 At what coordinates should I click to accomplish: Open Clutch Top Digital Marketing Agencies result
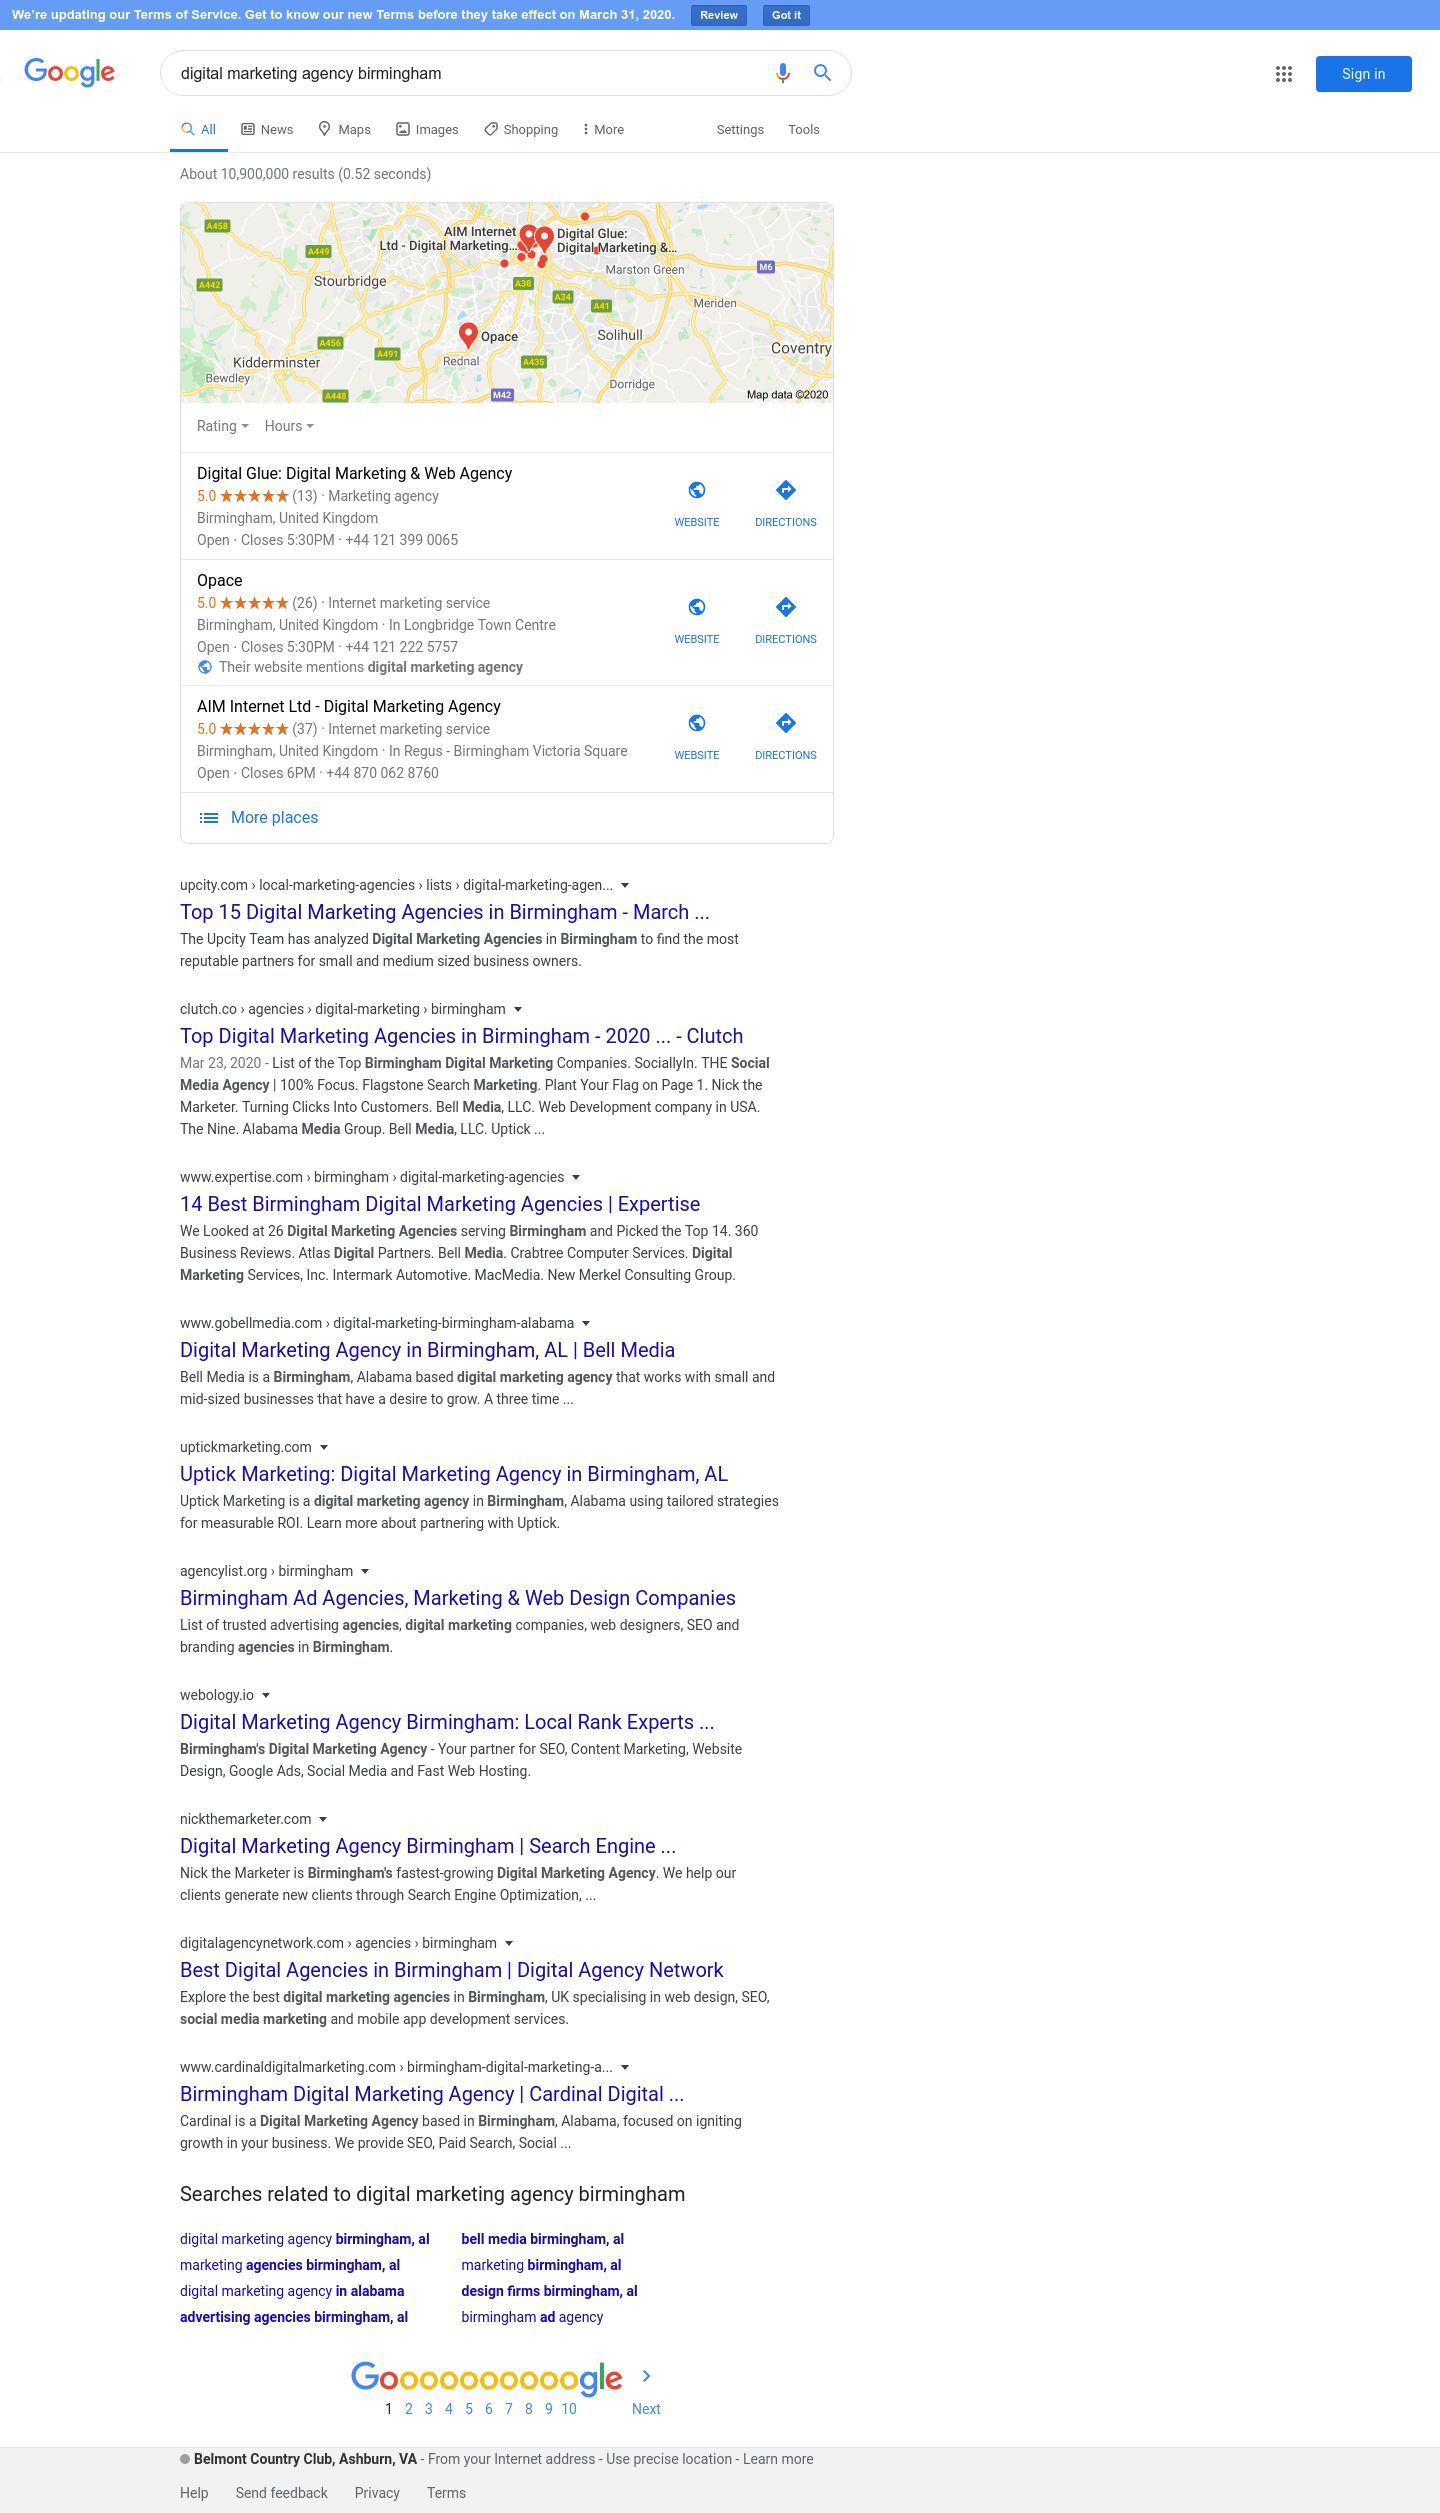[x=462, y=1036]
